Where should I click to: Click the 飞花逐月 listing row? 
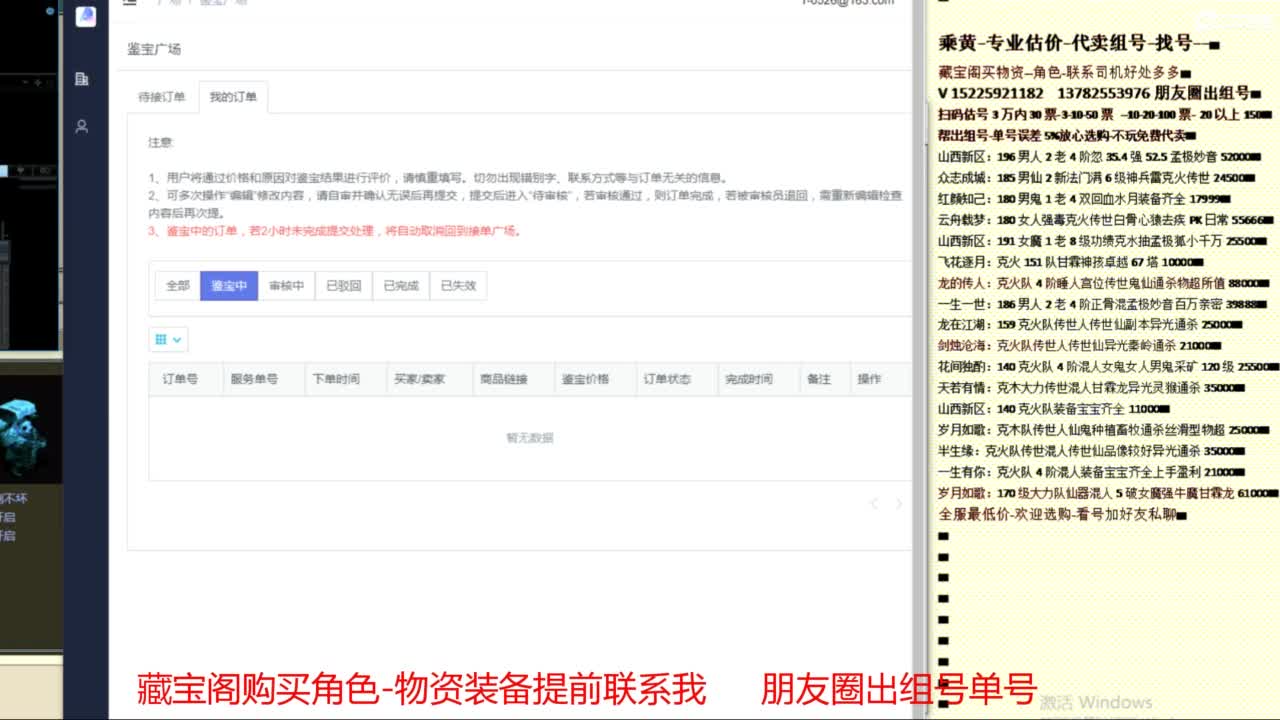coord(1069,261)
